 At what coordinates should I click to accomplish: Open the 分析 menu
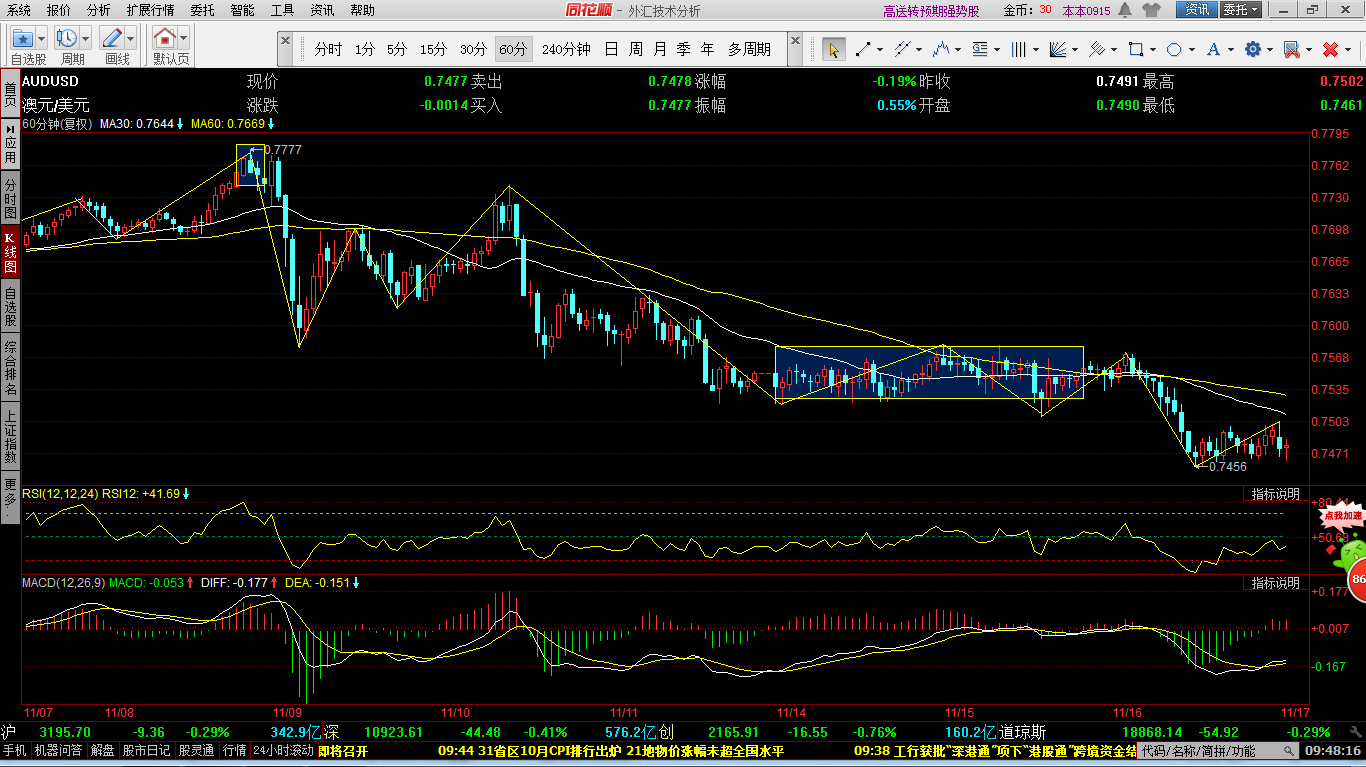coord(99,10)
